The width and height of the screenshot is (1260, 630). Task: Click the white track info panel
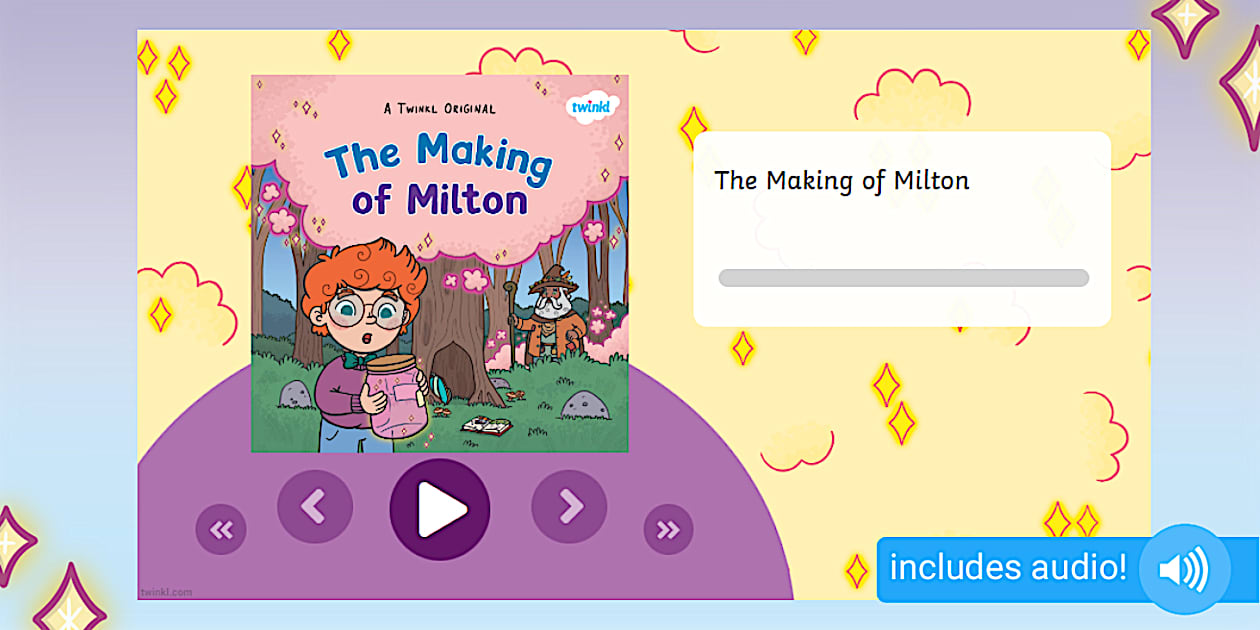902,229
